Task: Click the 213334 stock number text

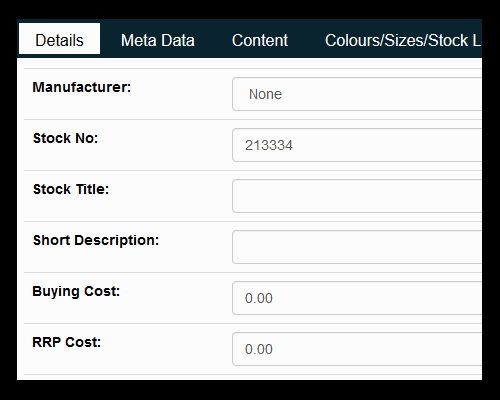Action: [269, 145]
